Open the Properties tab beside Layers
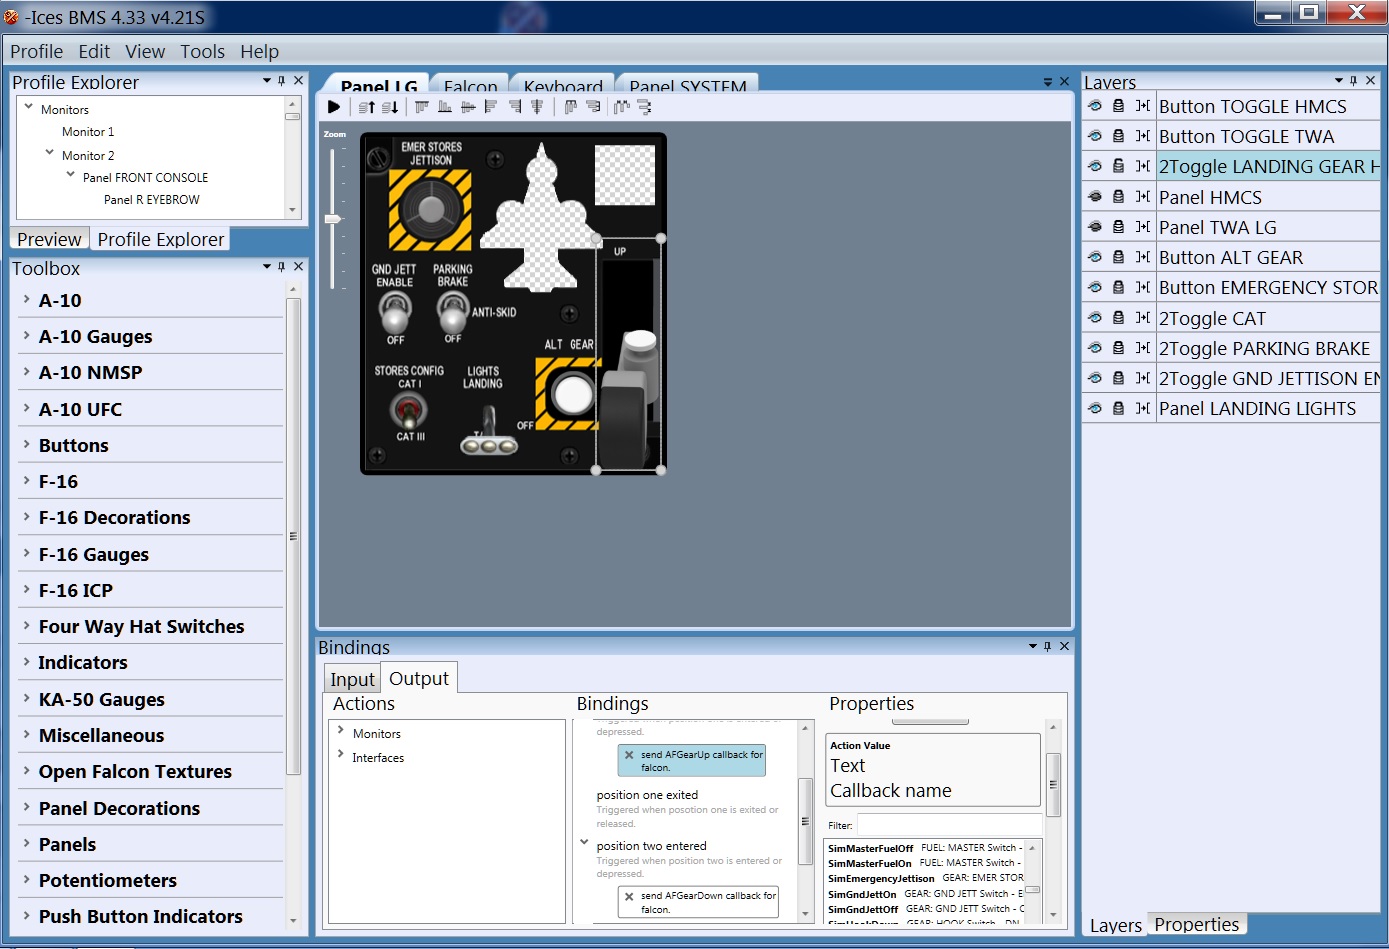 pyautogui.click(x=1196, y=924)
